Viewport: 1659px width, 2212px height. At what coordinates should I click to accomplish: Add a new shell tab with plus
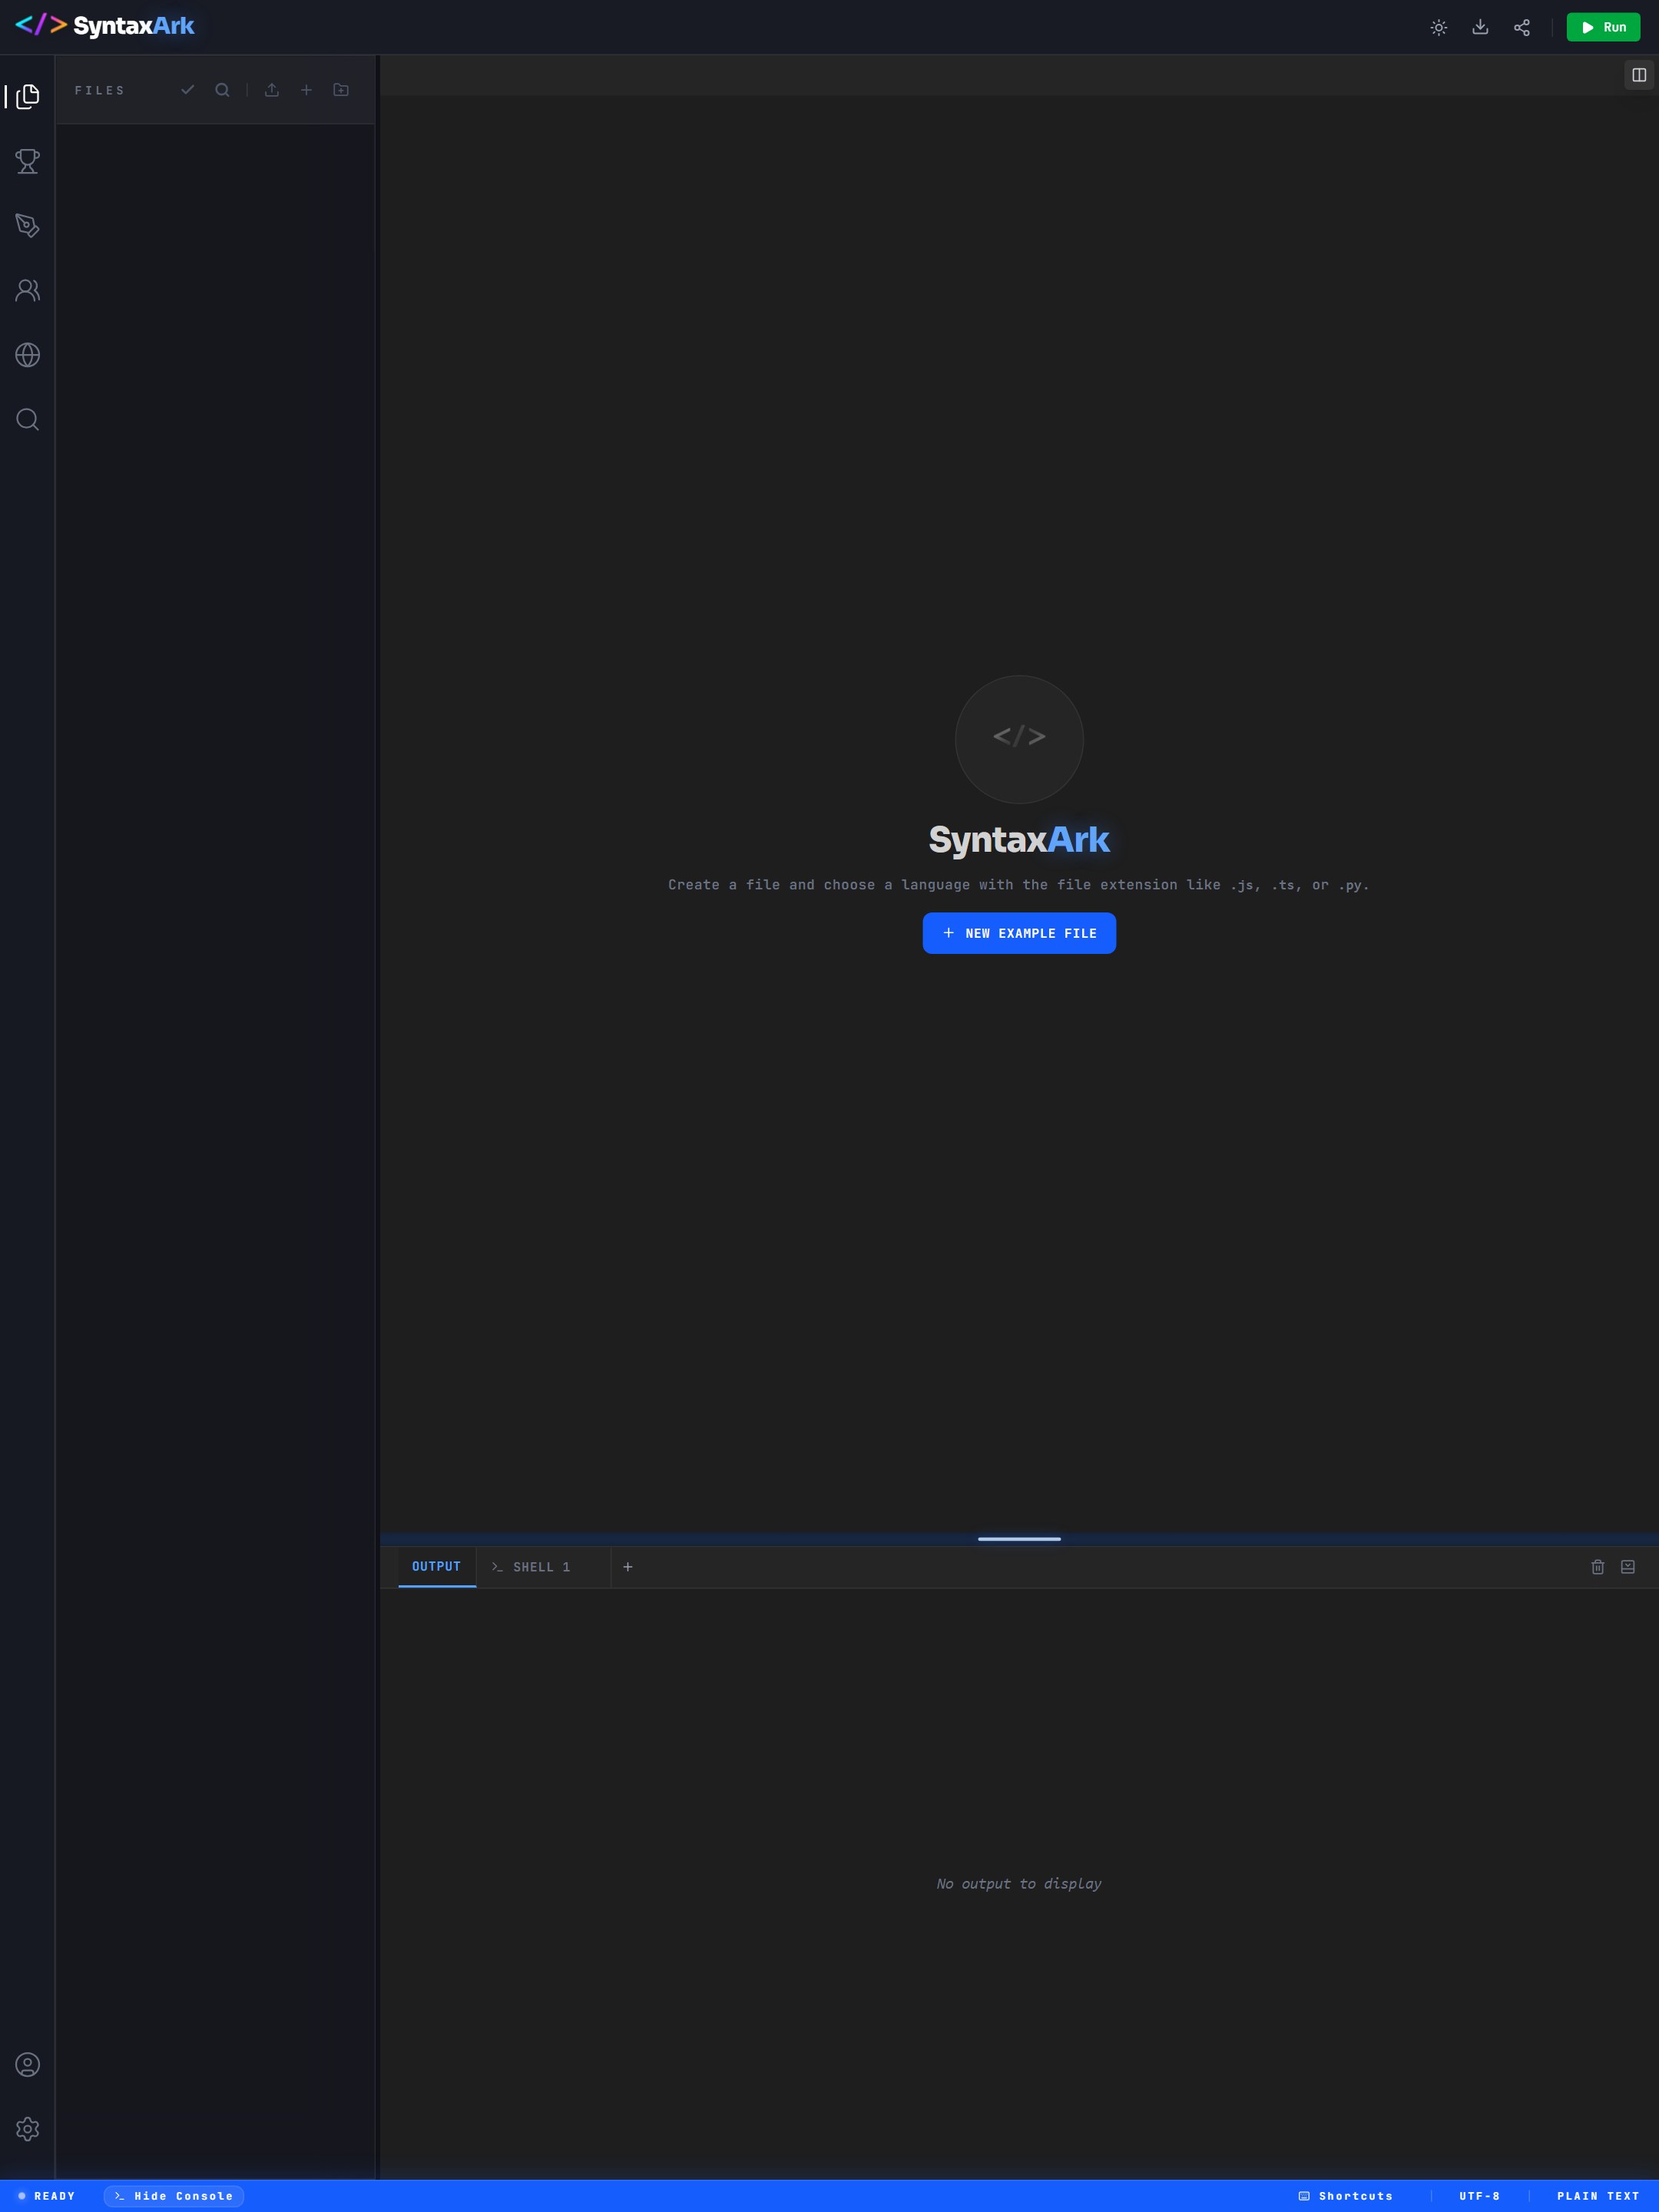pyautogui.click(x=628, y=1567)
